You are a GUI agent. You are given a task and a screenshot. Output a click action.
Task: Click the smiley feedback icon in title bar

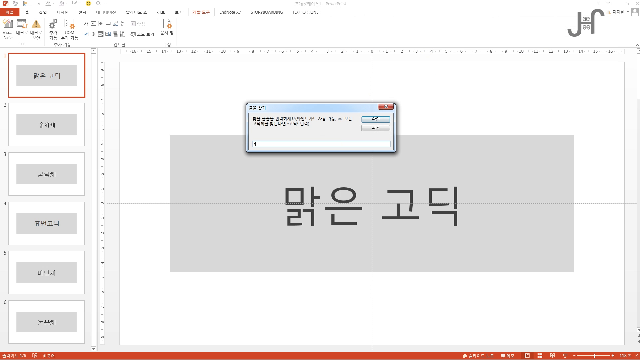tap(88, 3)
